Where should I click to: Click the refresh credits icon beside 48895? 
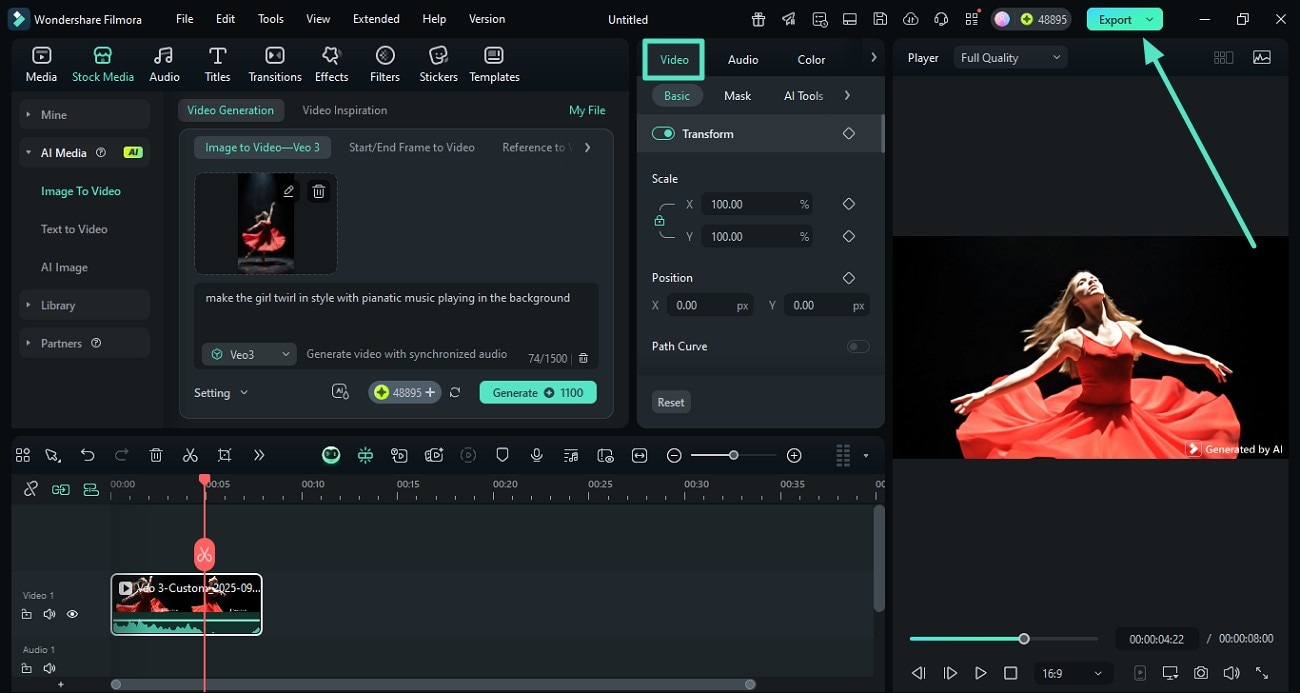(x=455, y=393)
